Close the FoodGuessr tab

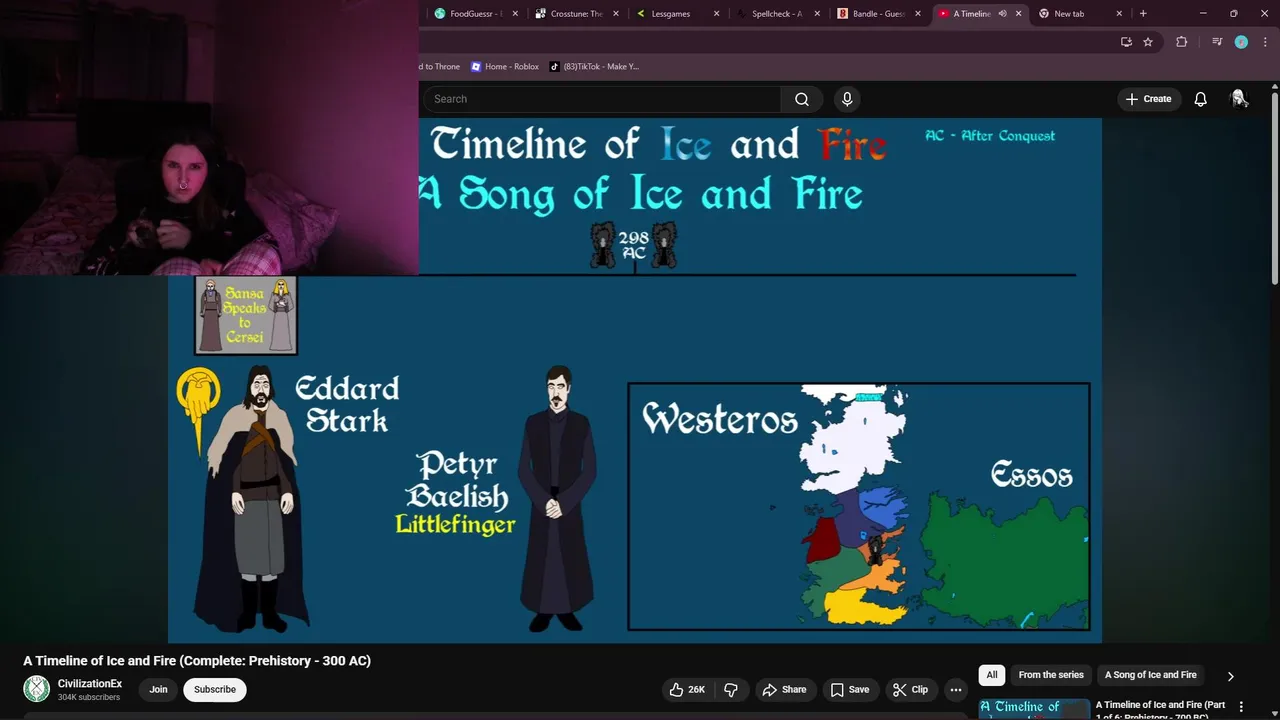point(516,14)
